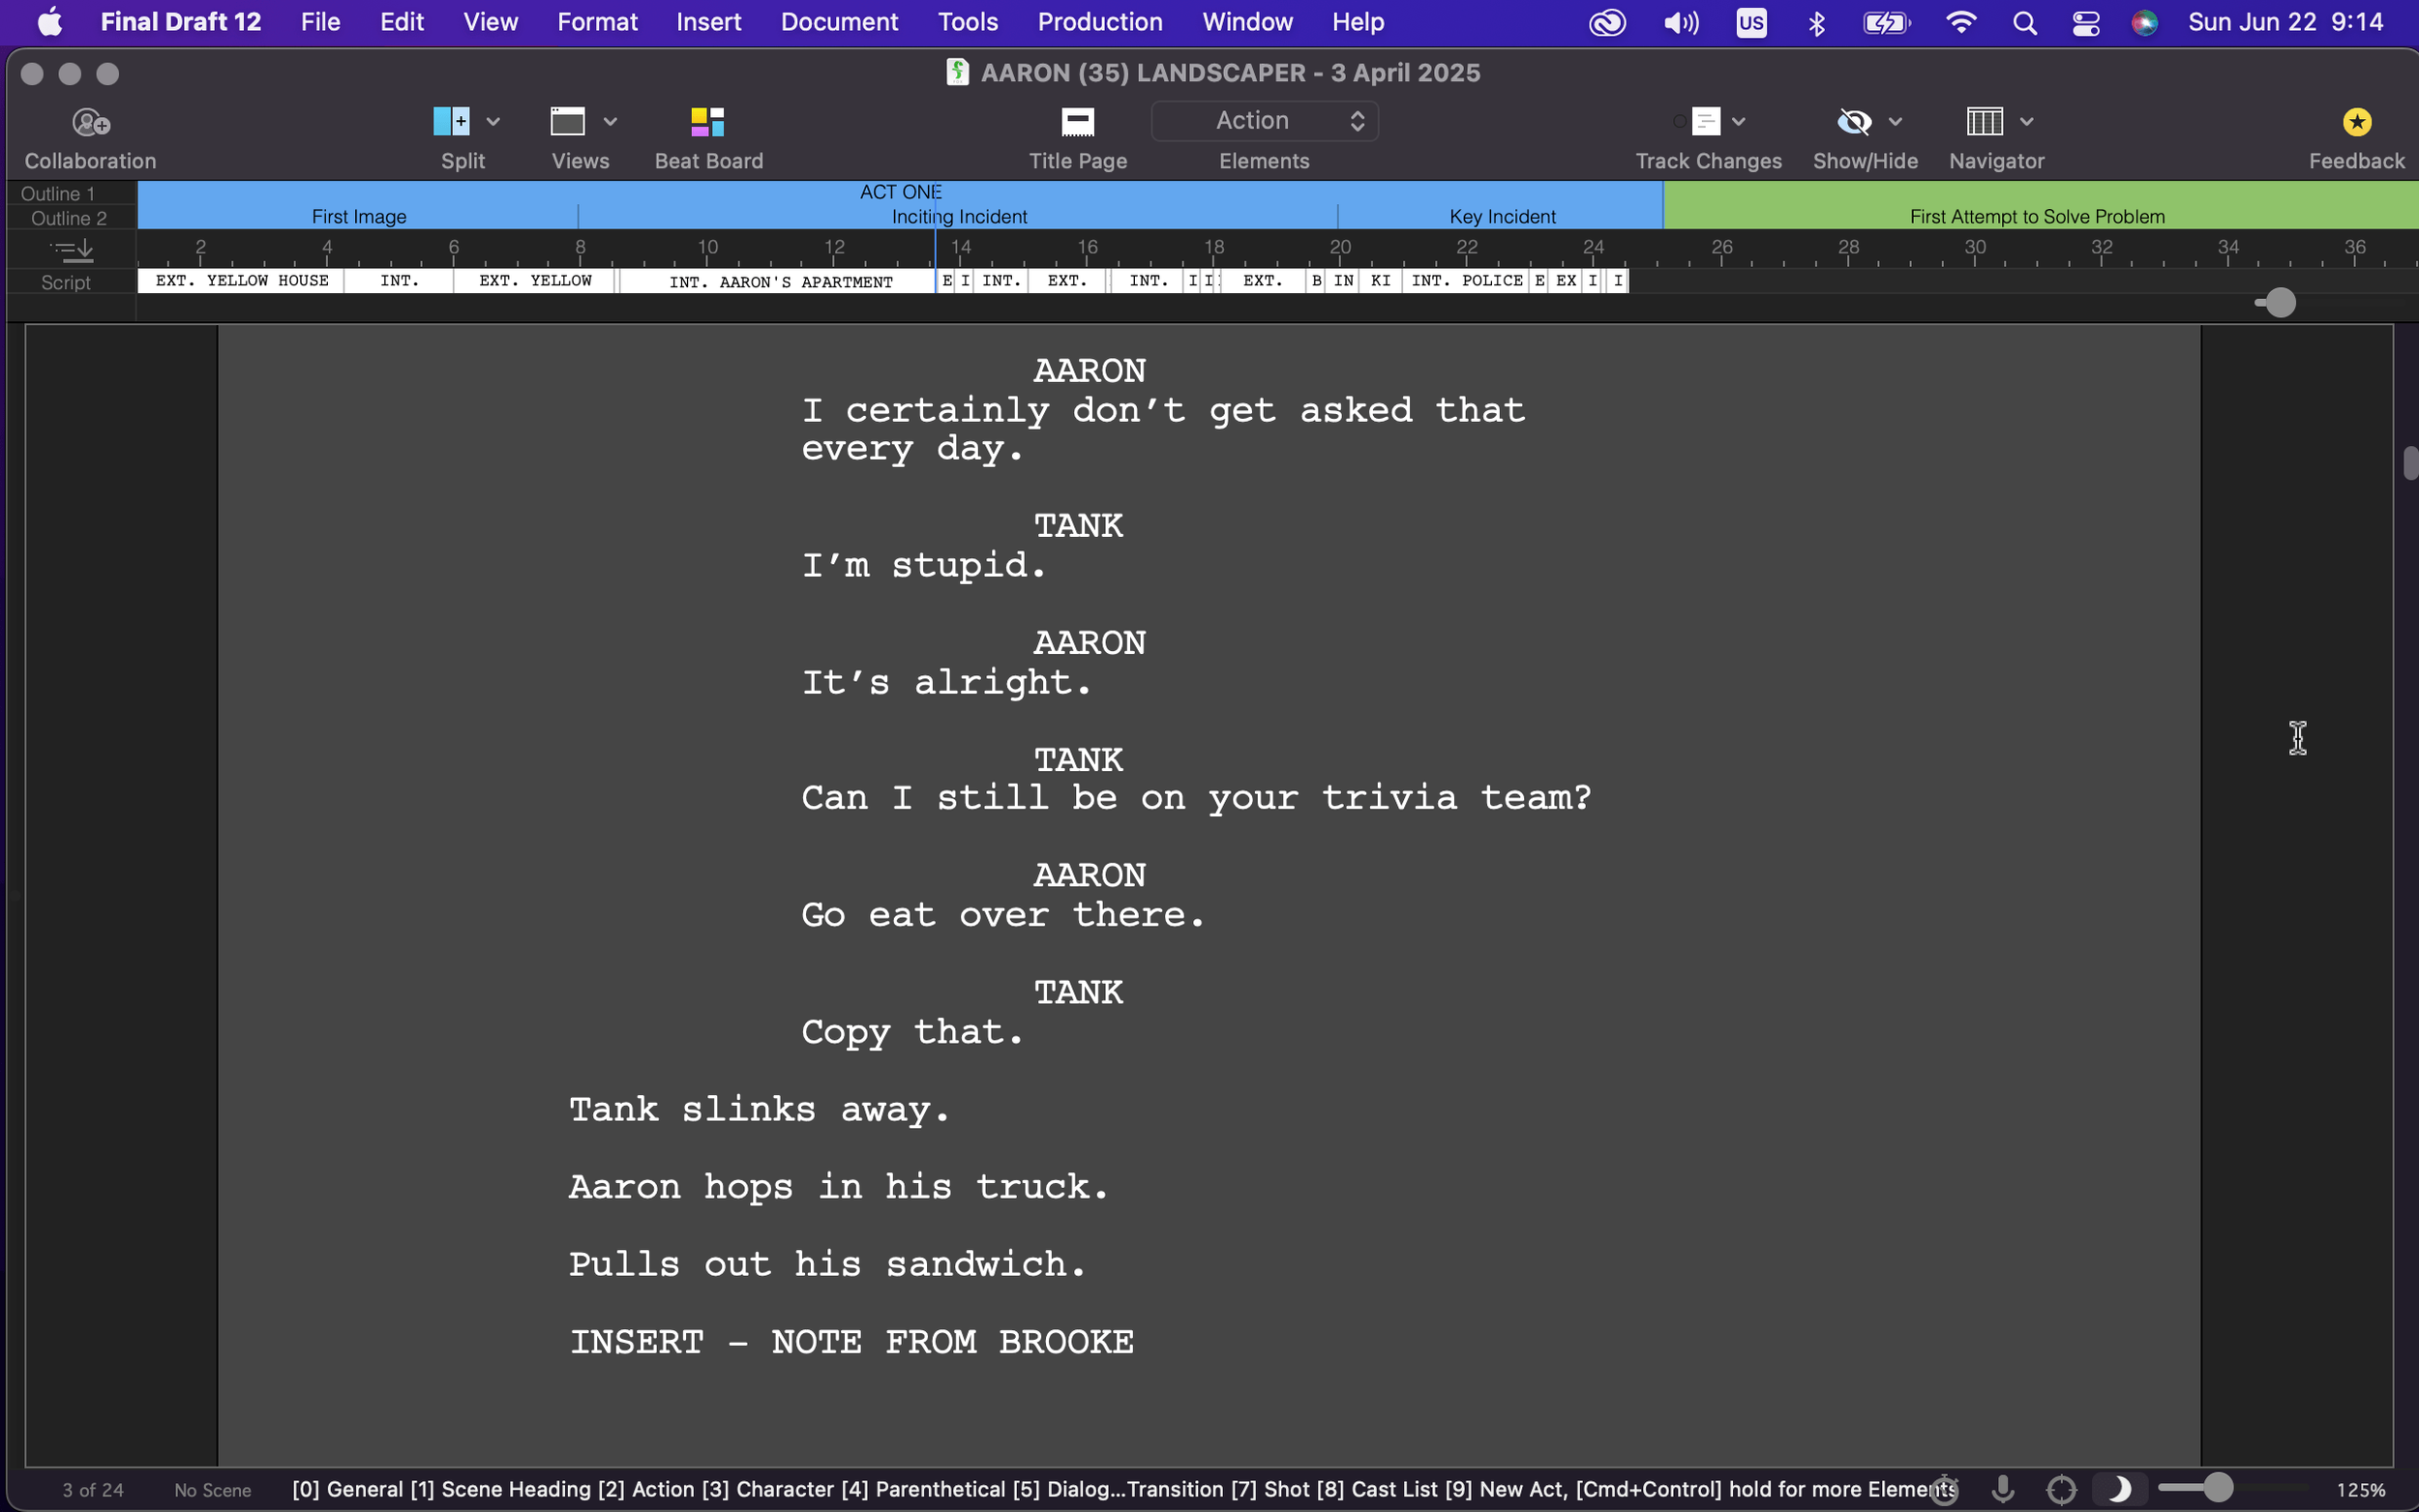Screen dimensions: 2419x1512
Task: Toggle the Show/Hide eye icon
Action: pyautogui.click(x=1853, y=122)
